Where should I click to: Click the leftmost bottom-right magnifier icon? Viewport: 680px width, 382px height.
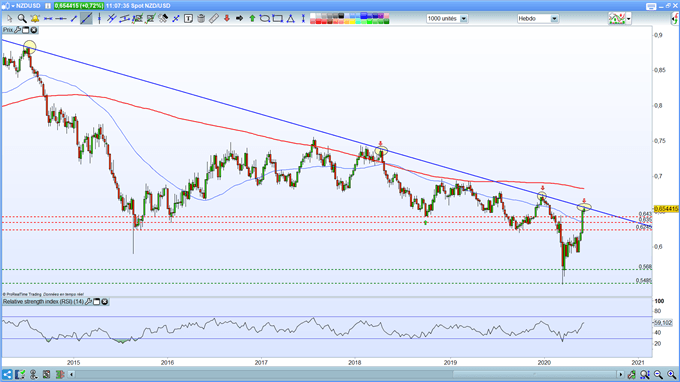click(645, 374)
